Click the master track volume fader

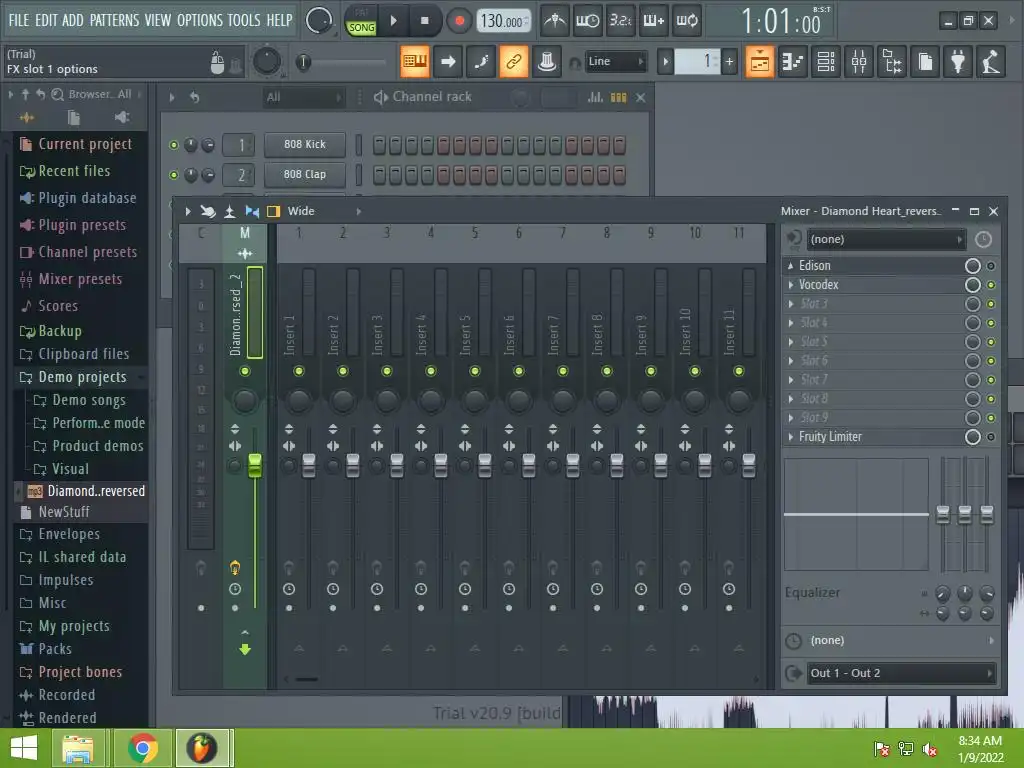255,465
